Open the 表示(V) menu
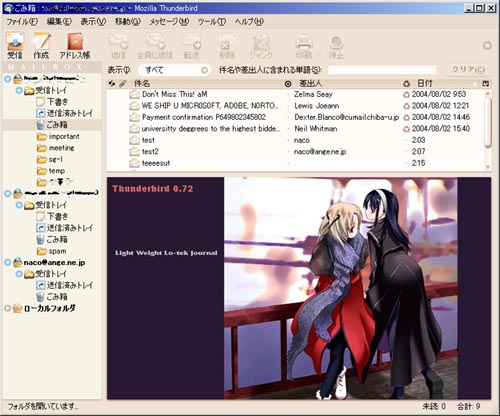Image resolution: width=500 pixels, height=416 pixels. click(93, 22)
